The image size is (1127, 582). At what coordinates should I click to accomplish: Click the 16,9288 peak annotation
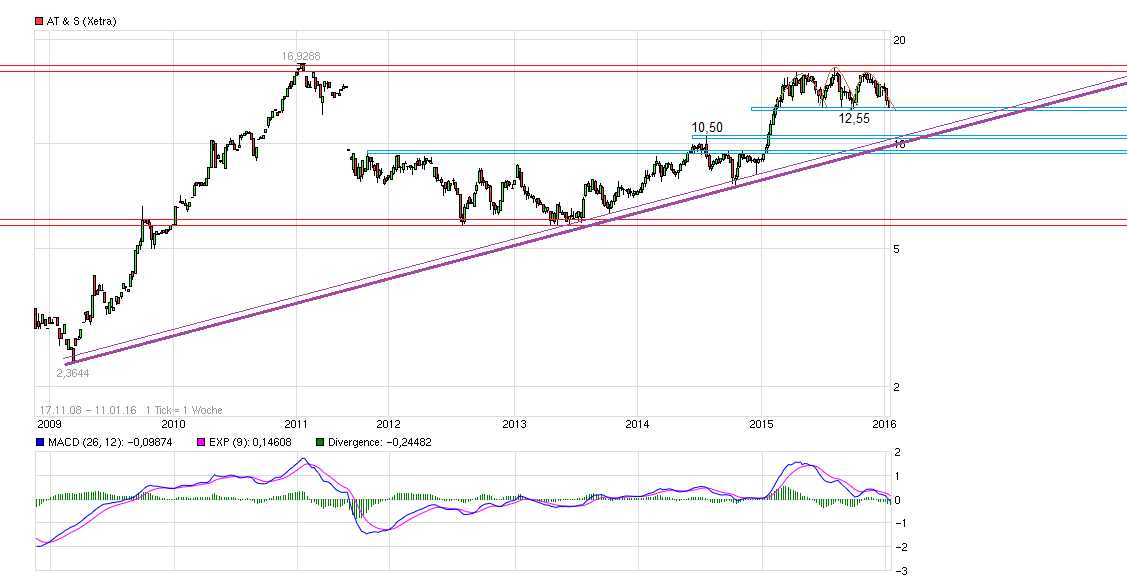click(301, 56)
